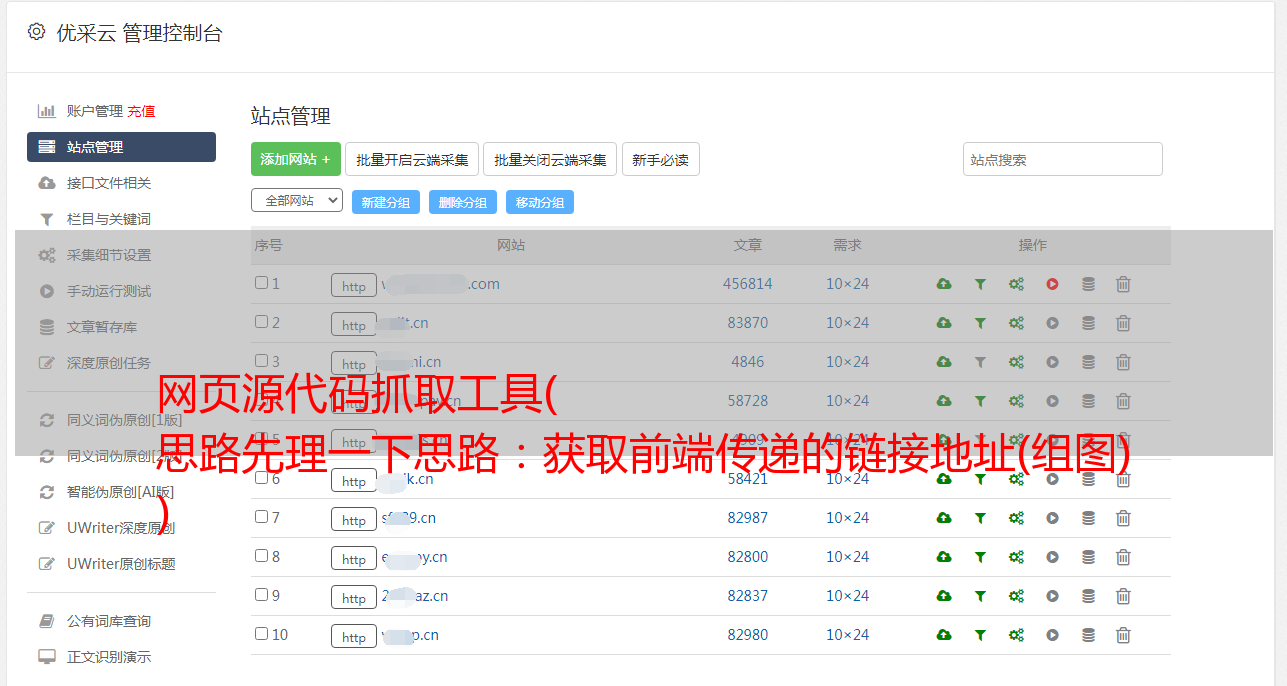The height and width of the screenshot is (686, 1287).
Task: Open column and keyword filter for row 1
Action: [980, 284]
